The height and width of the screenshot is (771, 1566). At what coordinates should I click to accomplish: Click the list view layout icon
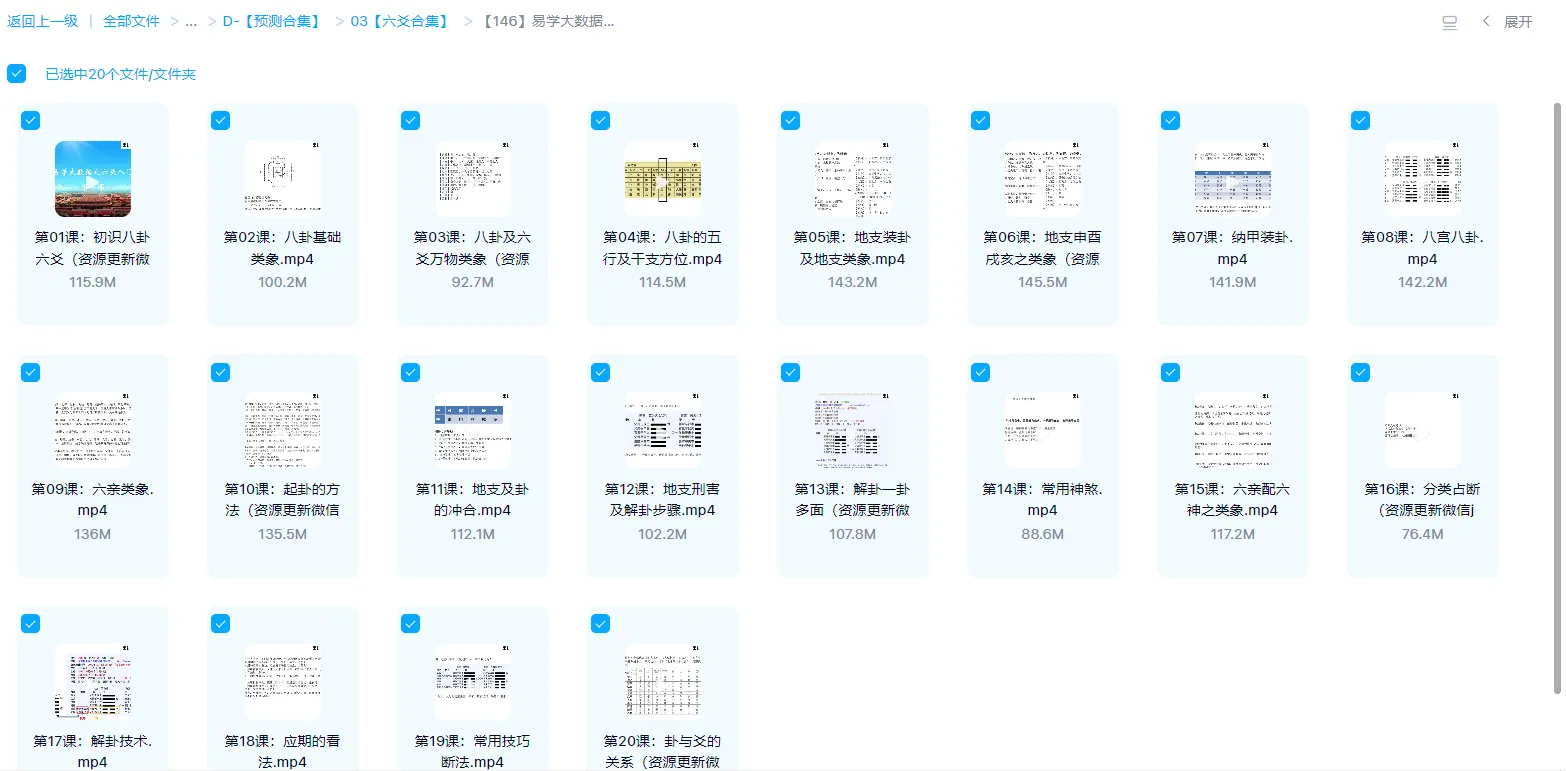click(1449, 22)
